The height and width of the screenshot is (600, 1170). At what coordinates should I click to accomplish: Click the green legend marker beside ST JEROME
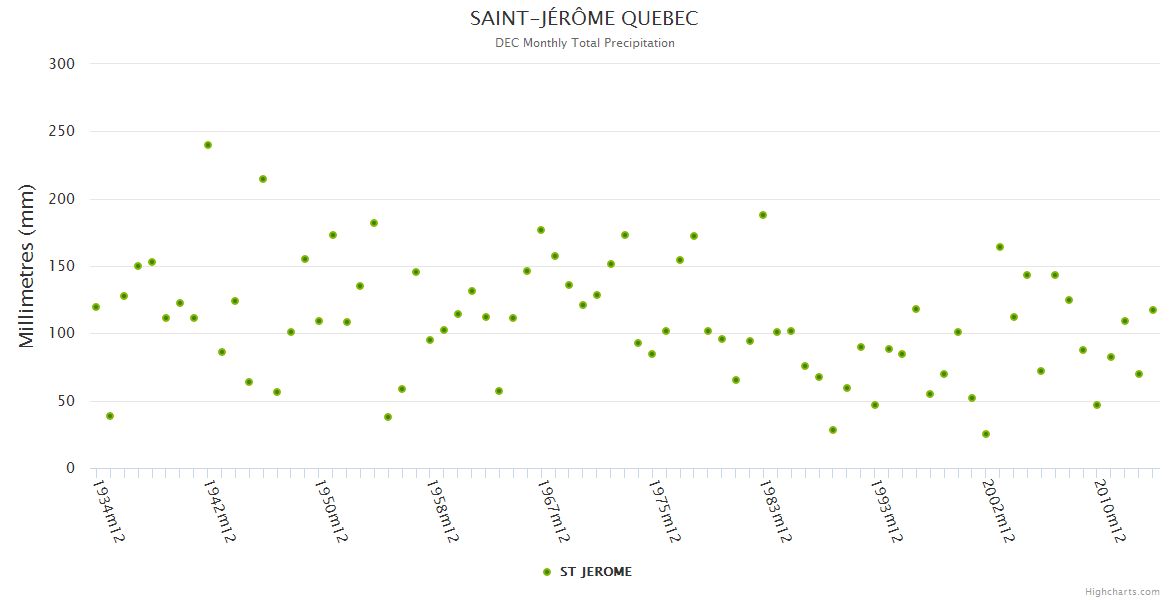coord(546,572)
